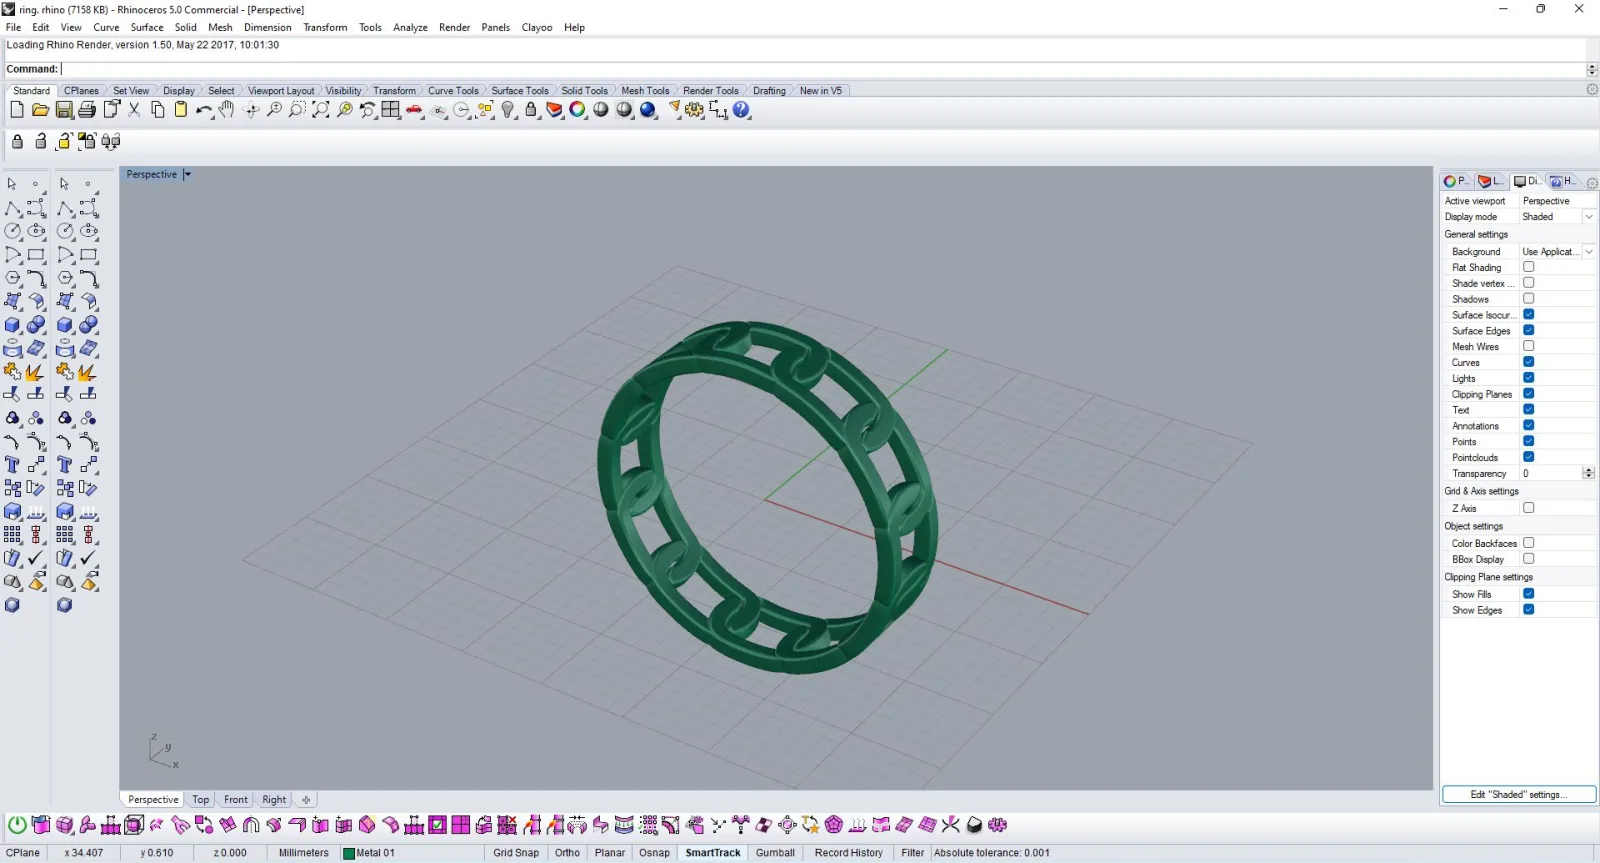The height and width of the screenshot is (863, 1600).
Task: Click the color wheel icon in Standard toolbar
Action: tap(578, 110)
